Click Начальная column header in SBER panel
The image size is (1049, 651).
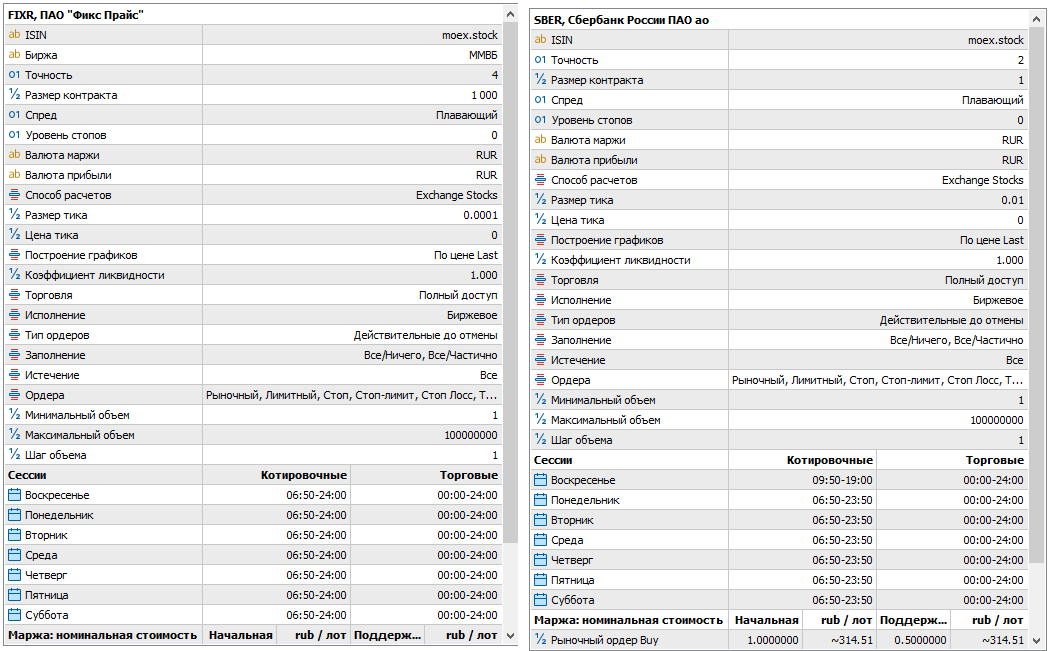coord(767,620)
